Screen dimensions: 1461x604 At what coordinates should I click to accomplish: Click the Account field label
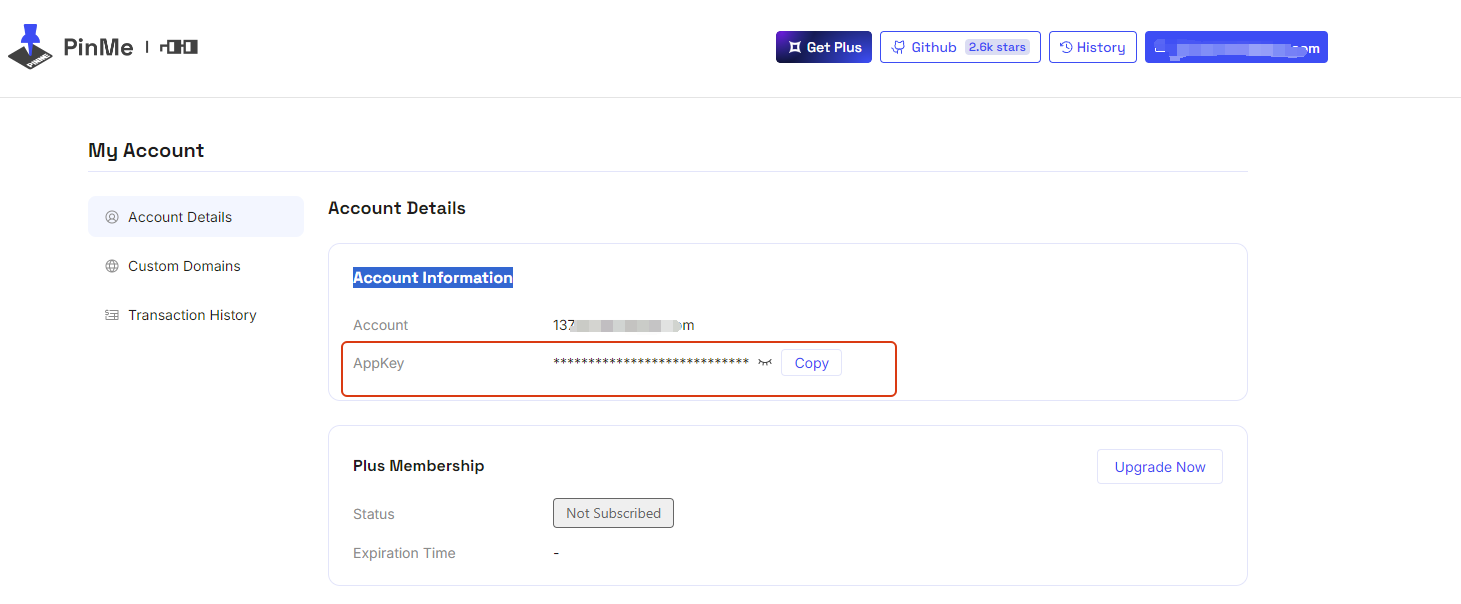(381, 325)
